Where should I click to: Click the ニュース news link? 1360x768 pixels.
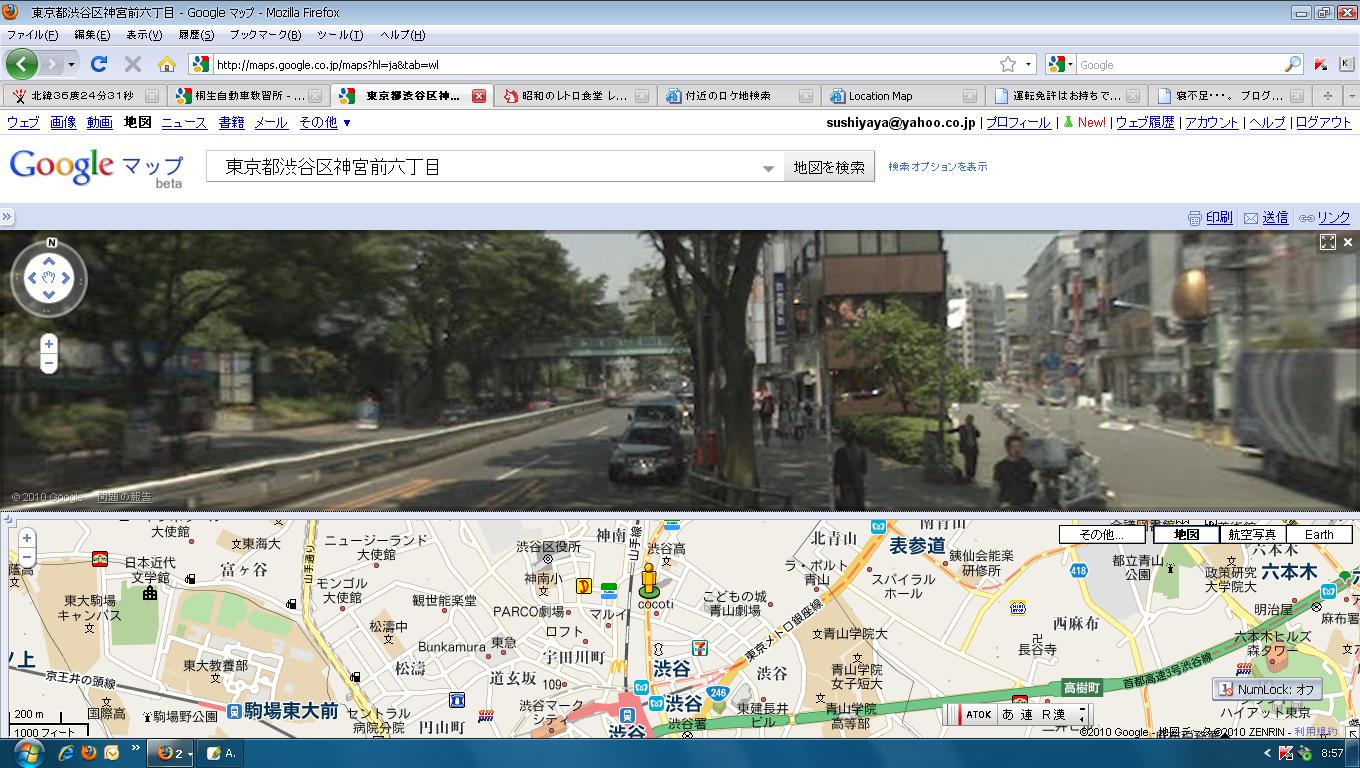(184, 122)
